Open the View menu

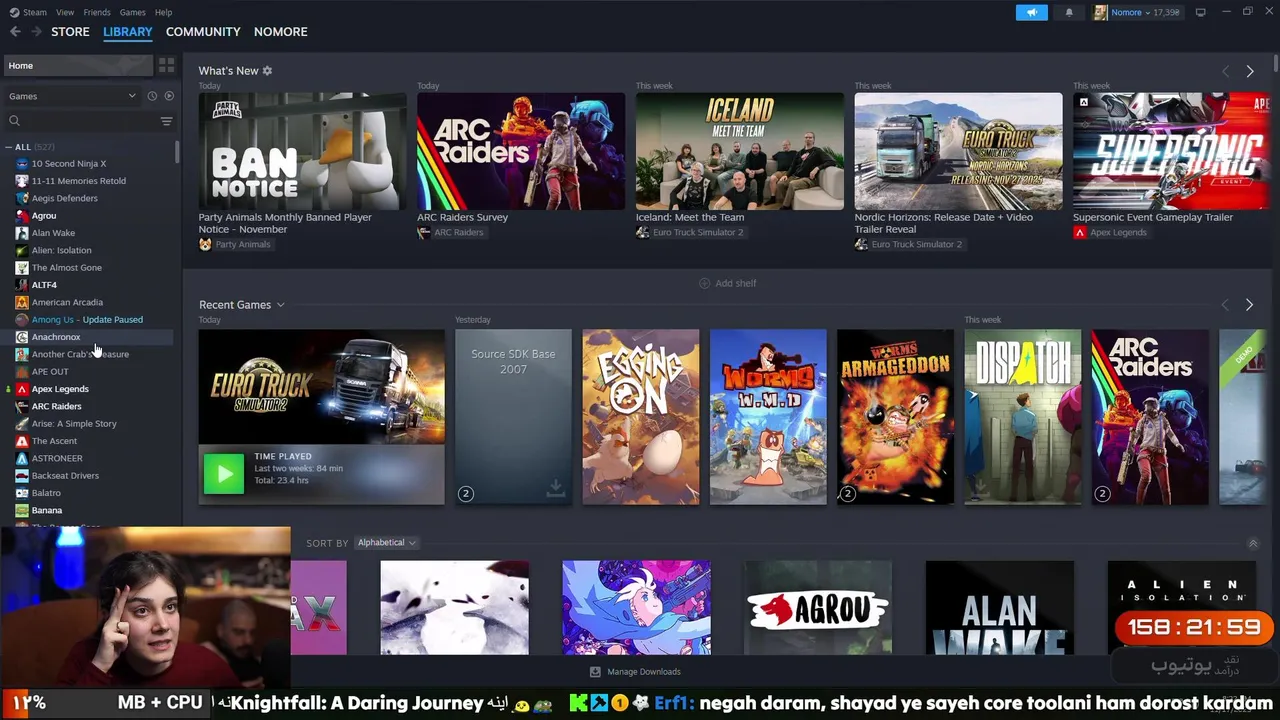click(65, 12)
